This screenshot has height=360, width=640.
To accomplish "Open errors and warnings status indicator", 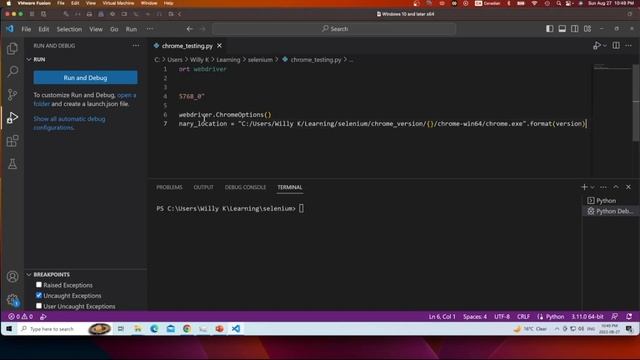I will click(20, 317).
